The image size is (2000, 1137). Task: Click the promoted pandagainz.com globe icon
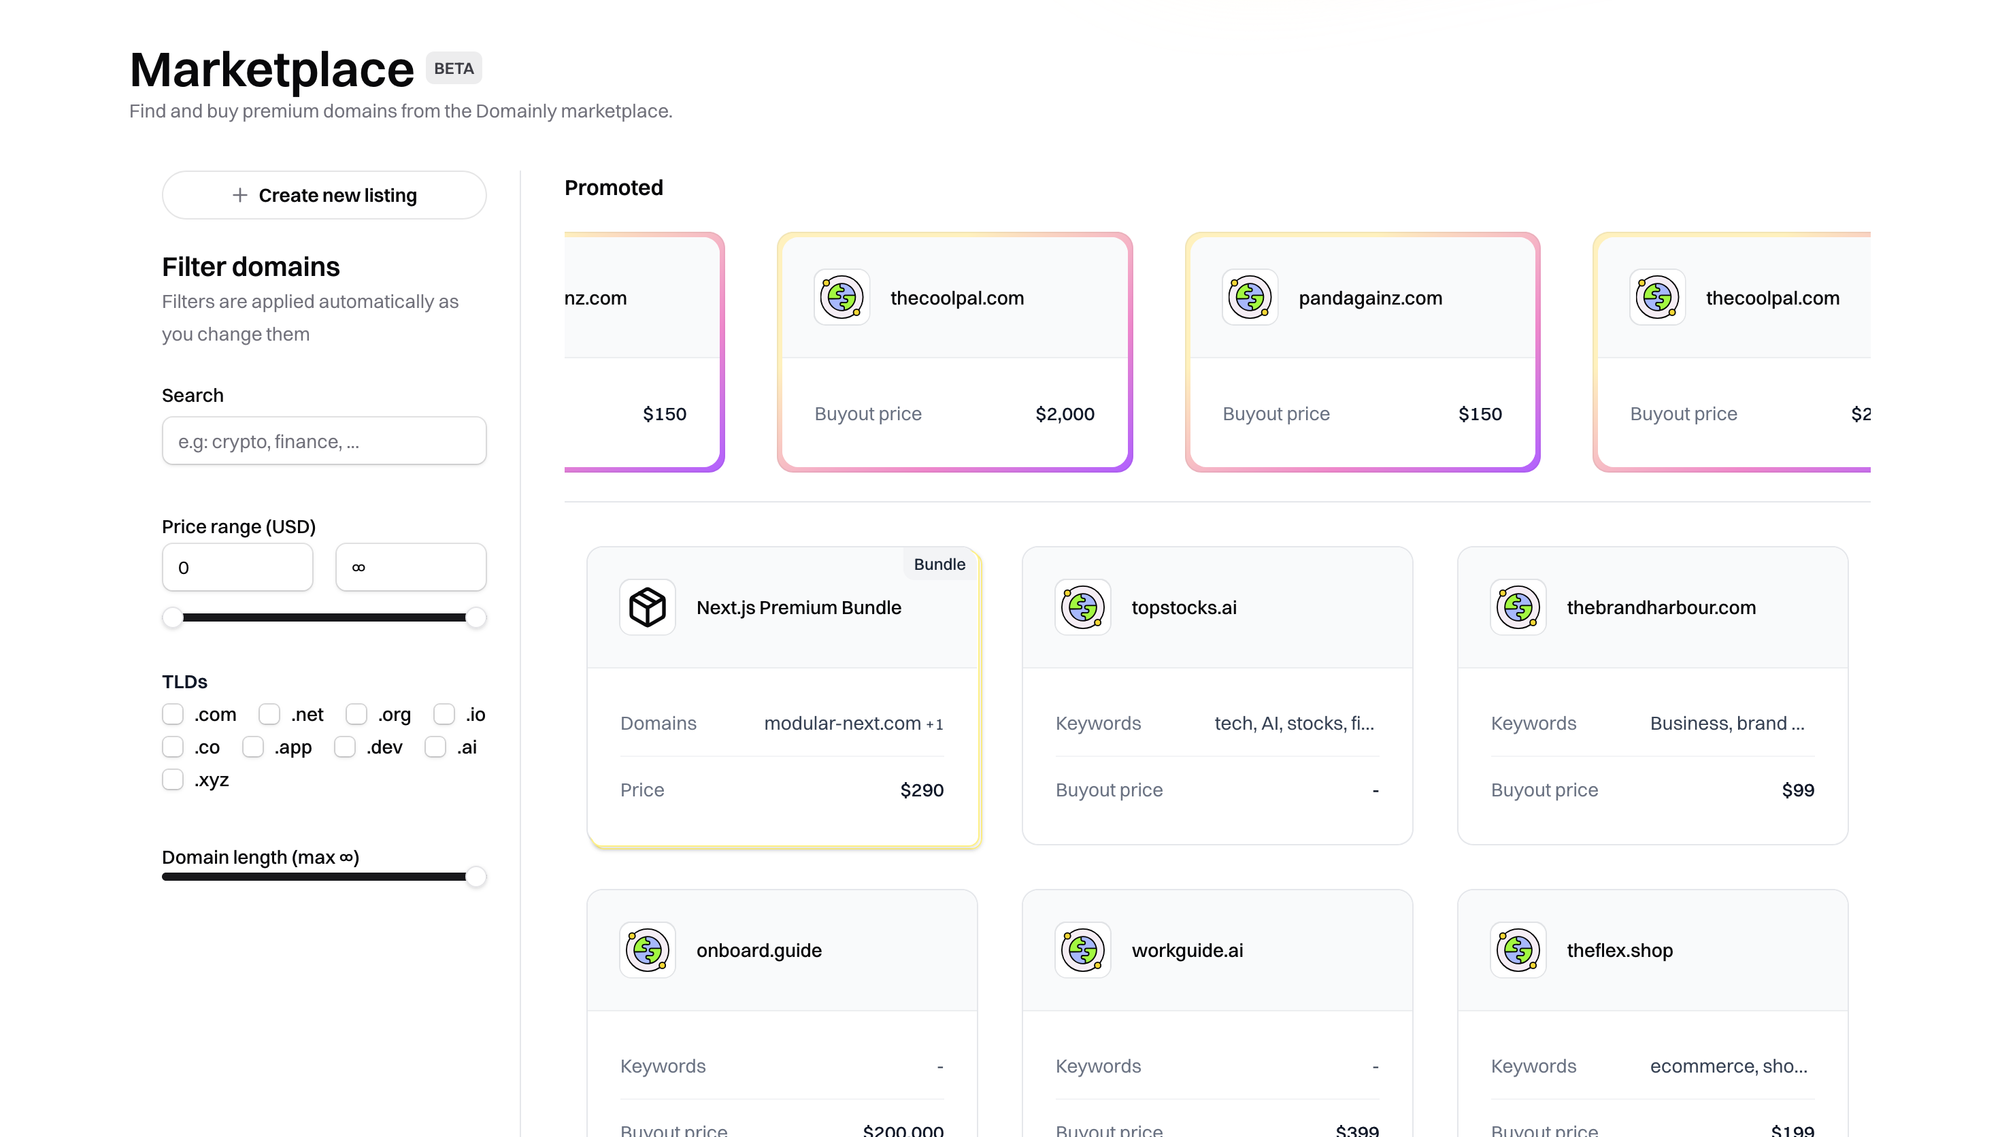click(1250, 297)
